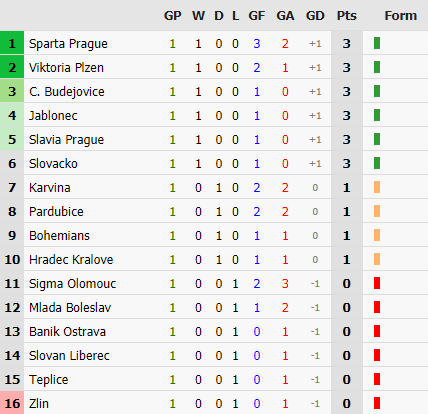Click Sparta Prague's green win form indicator
Viewport: 428px width, 414px height.
point(377,43)
